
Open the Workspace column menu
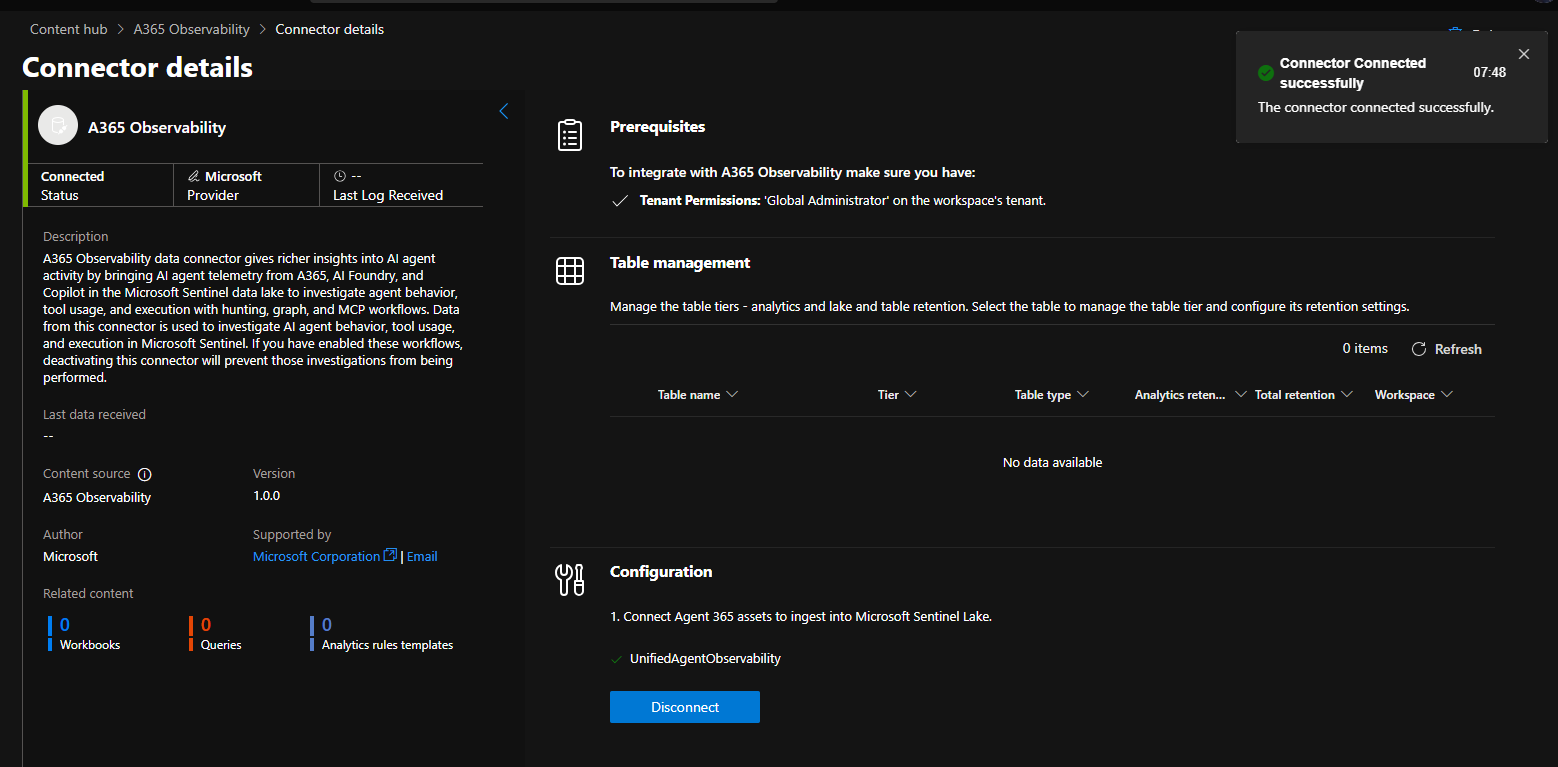click(x=1446, y=394)
